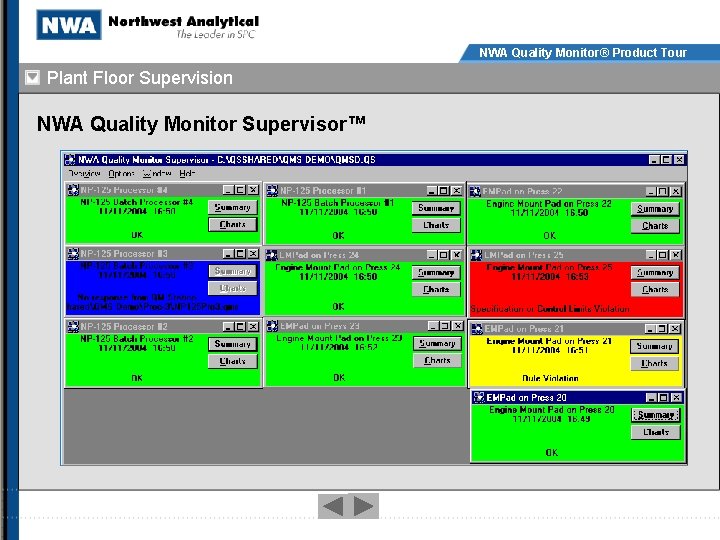
Task: Open Charts for NP-125 Batch Processor #1
Action: click(436, 225)
